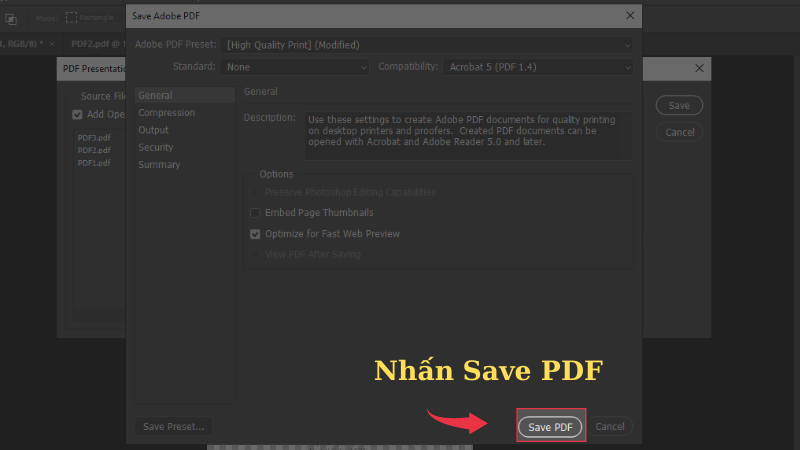Select PDF2.pdf in the source files list
The height and width of the screenshot is (450, 800).
click(94, 151)
